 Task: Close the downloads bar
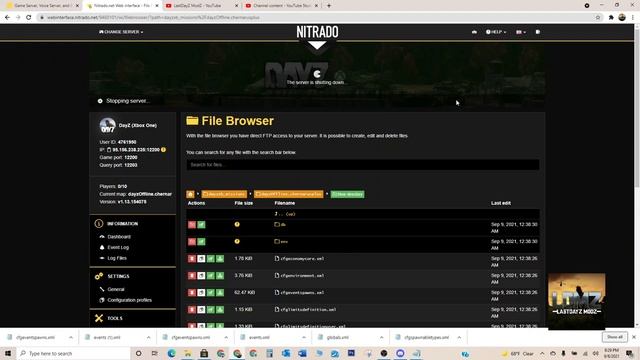tap(634, 337)
